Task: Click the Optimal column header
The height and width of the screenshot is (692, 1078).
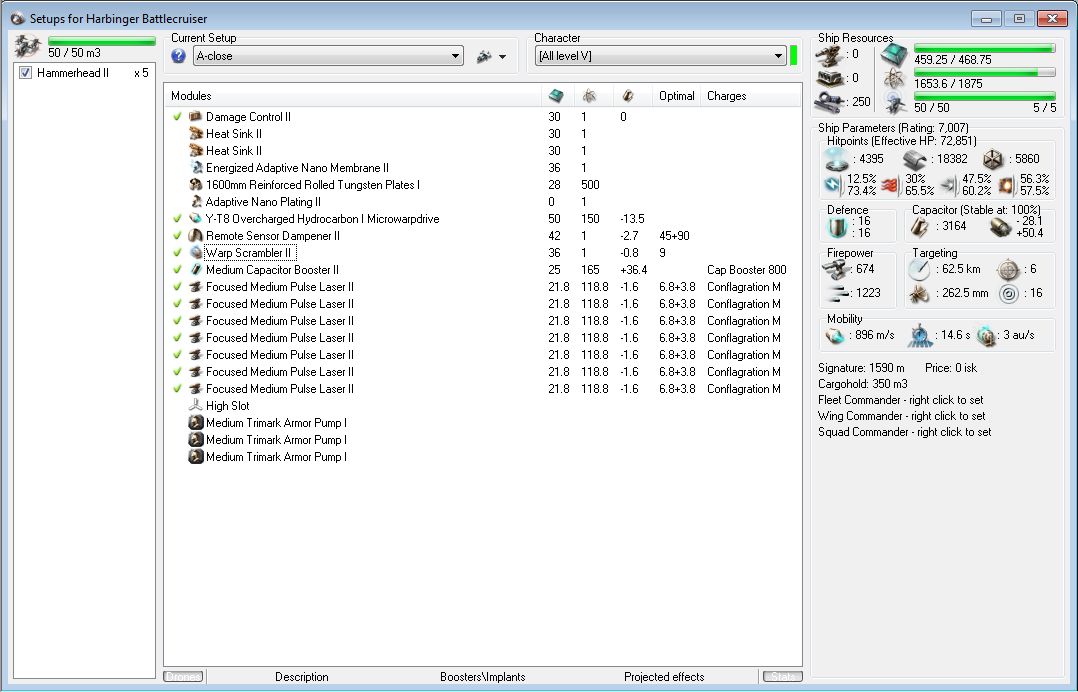Action: click(676, 96)
